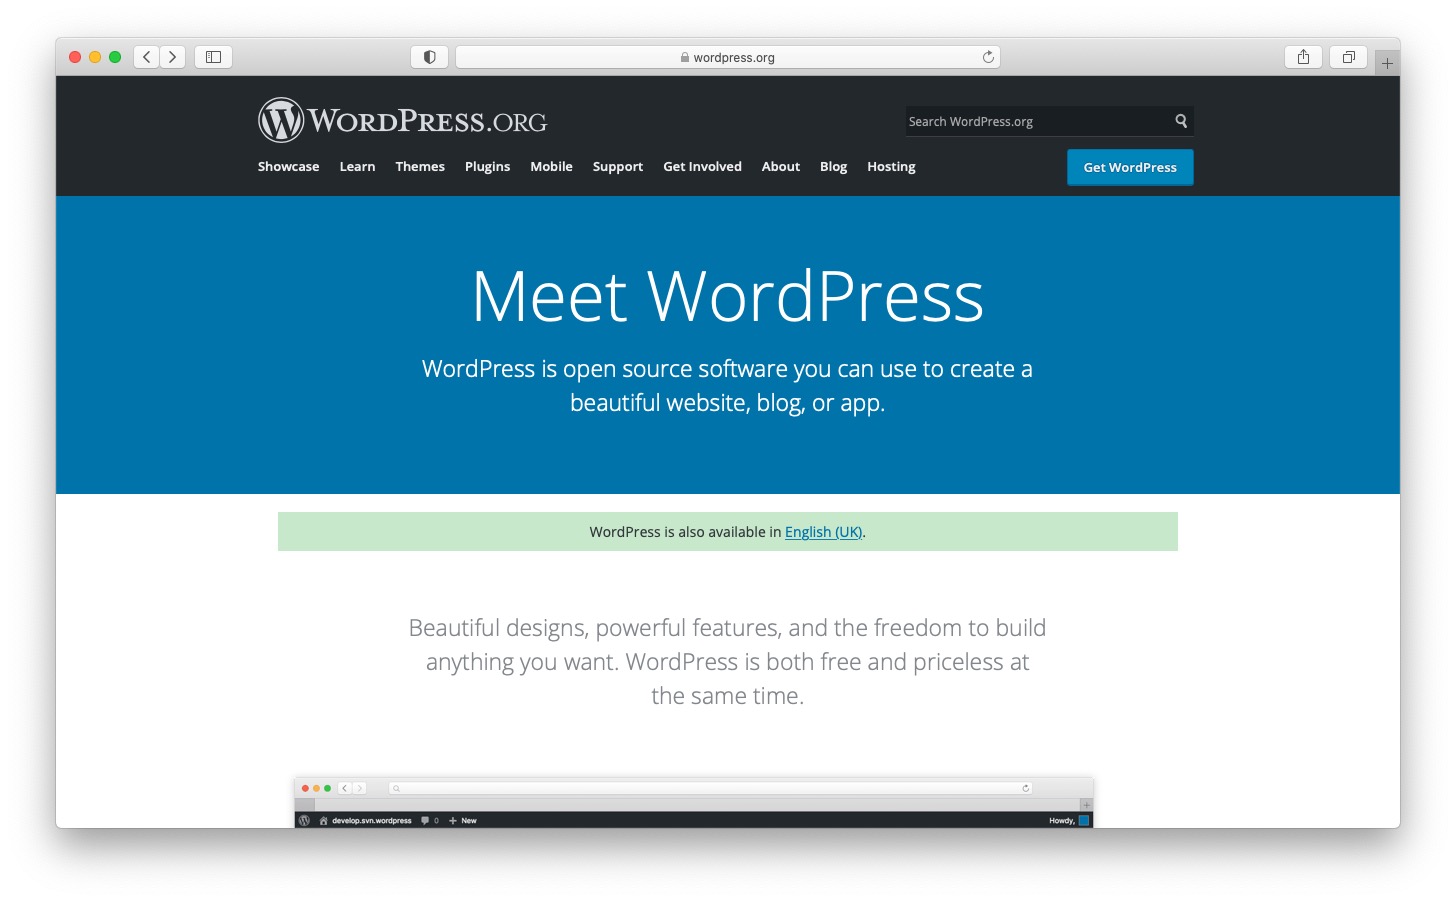Click the search magnifier icon
The height and width of the screenshot is (902, 1456).
[x=1181, y=121]
